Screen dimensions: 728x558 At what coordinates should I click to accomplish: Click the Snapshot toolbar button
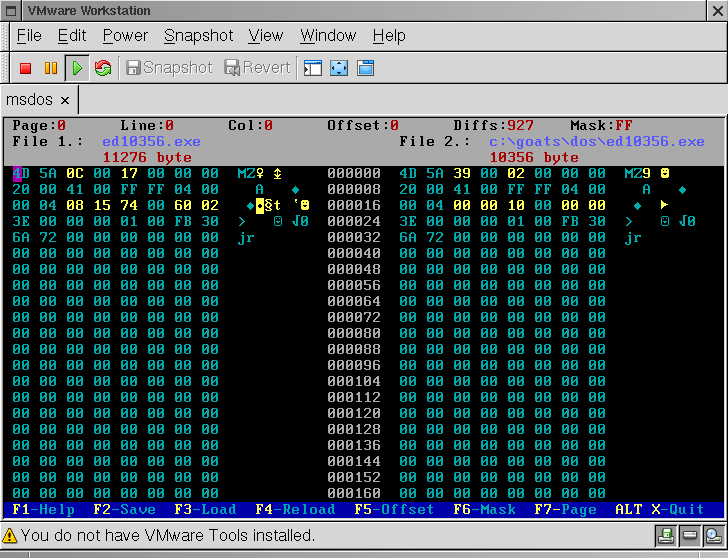coord(169,68)
